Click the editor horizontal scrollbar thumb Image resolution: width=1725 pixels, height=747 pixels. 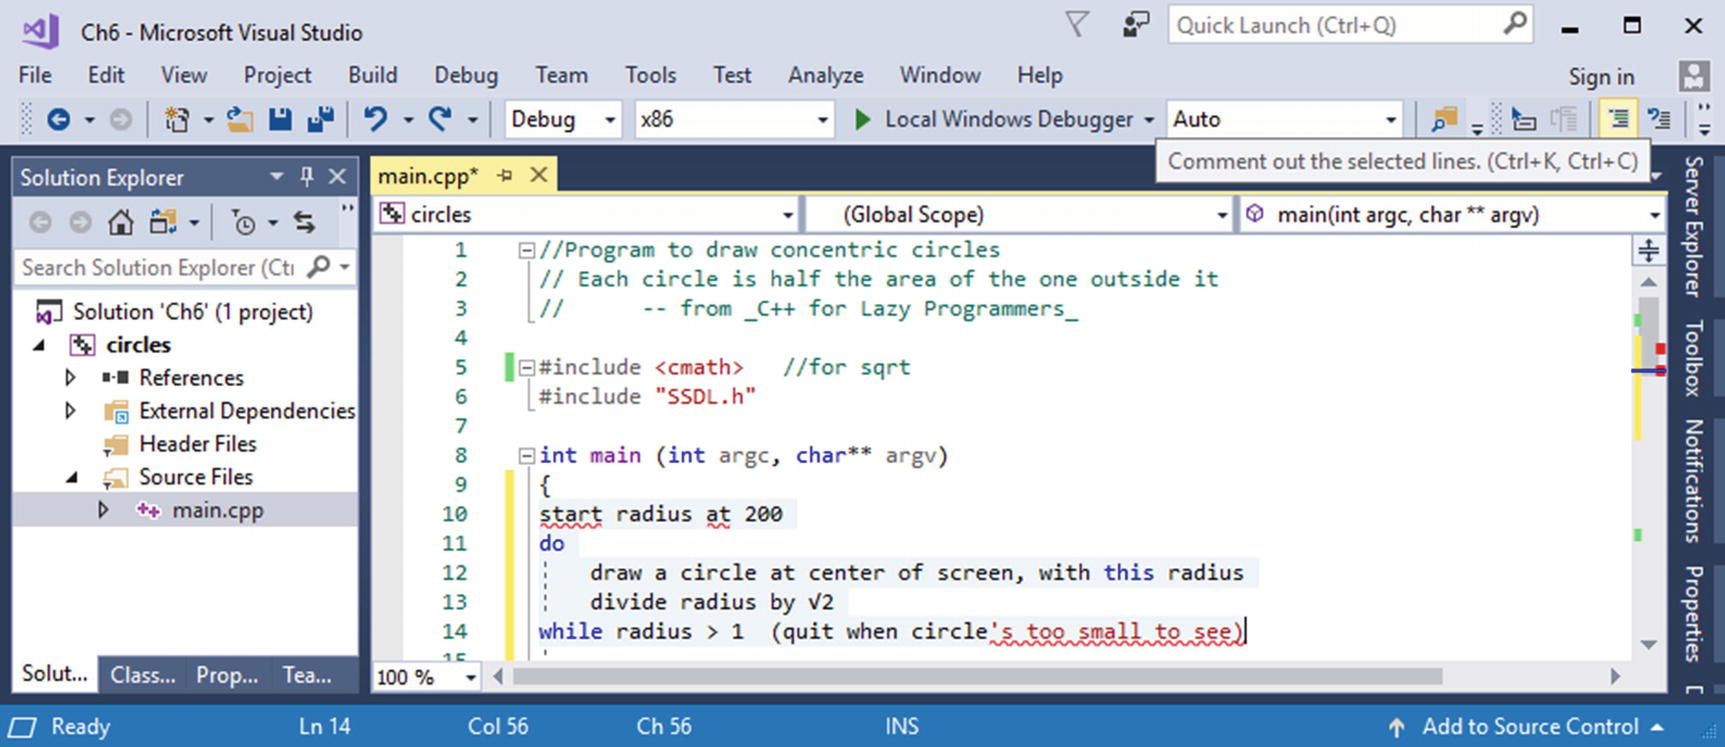pyautogui.click(x=977, y=677)
